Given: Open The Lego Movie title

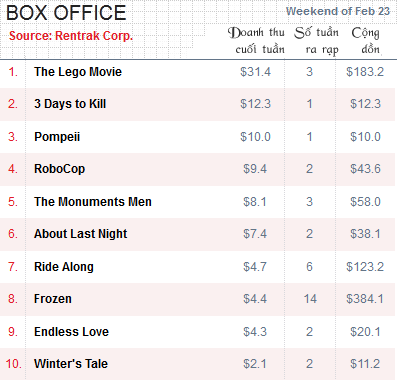Looking at the screenshot, I should click(78, 72).
